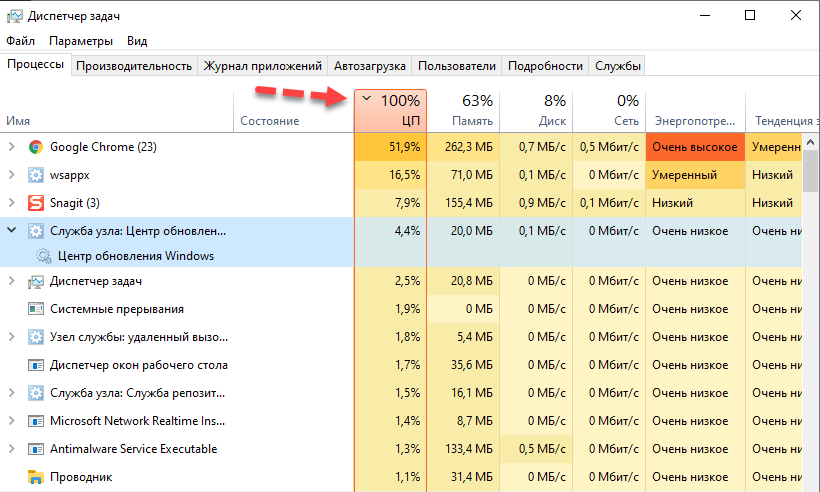The height and width of the screenshot is (492, 820).
Task: Click the wsappx gear icon
Action: (x=36, y=175)
